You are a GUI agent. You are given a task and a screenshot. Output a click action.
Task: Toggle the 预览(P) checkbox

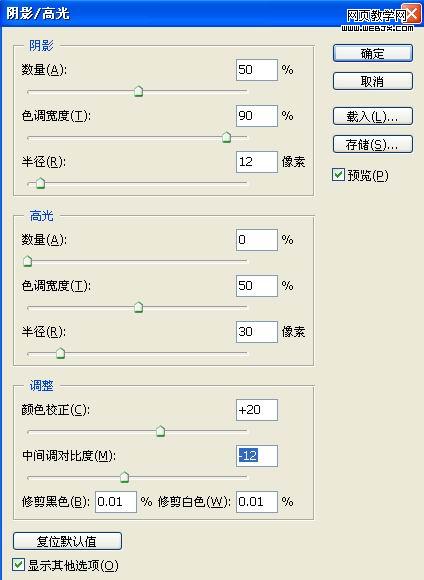pos(338,175)
